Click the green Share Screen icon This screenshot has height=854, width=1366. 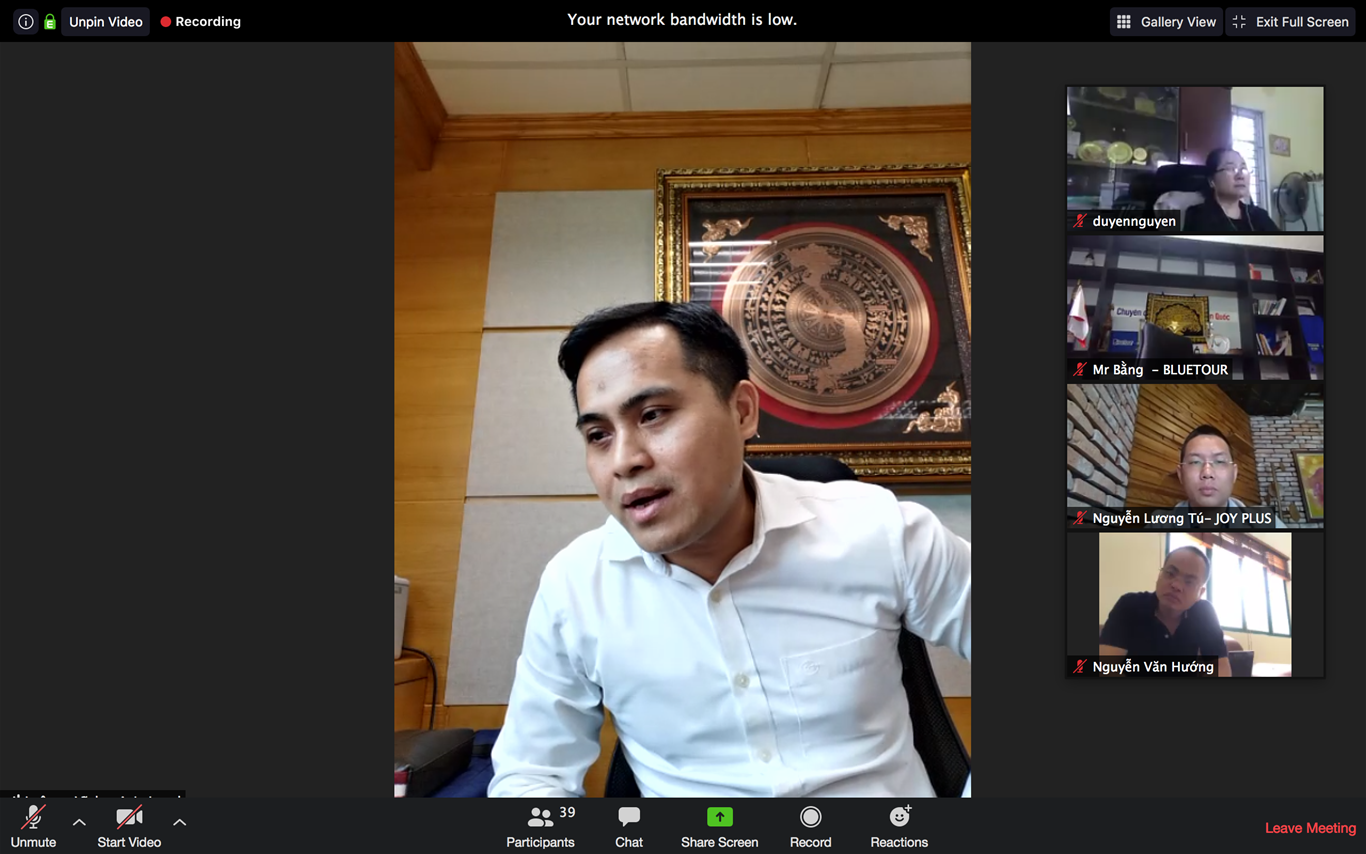point(719,817)
